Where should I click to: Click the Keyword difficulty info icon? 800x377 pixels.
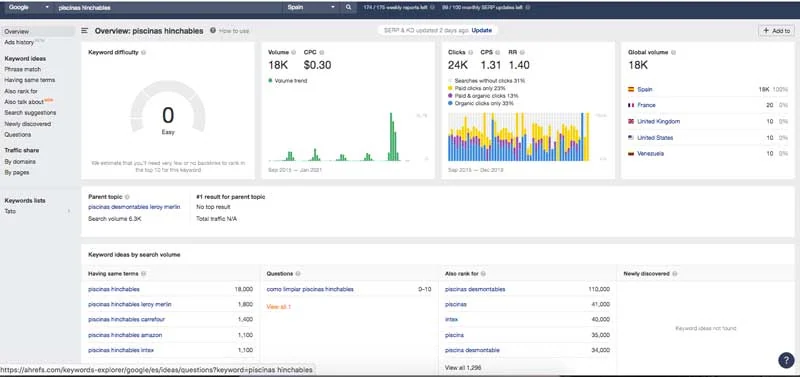[x=143, y=52]
